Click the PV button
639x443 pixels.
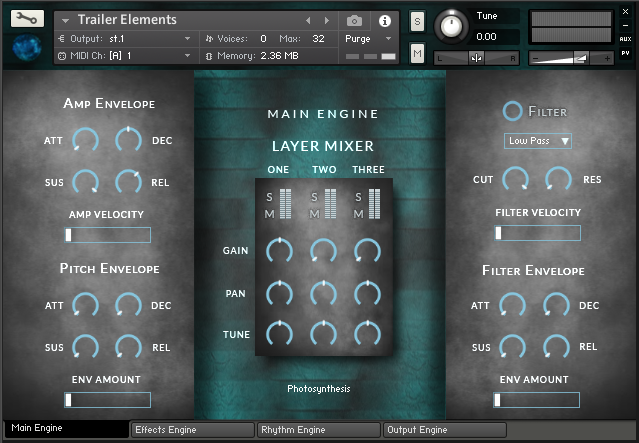(x=625, y=53)
